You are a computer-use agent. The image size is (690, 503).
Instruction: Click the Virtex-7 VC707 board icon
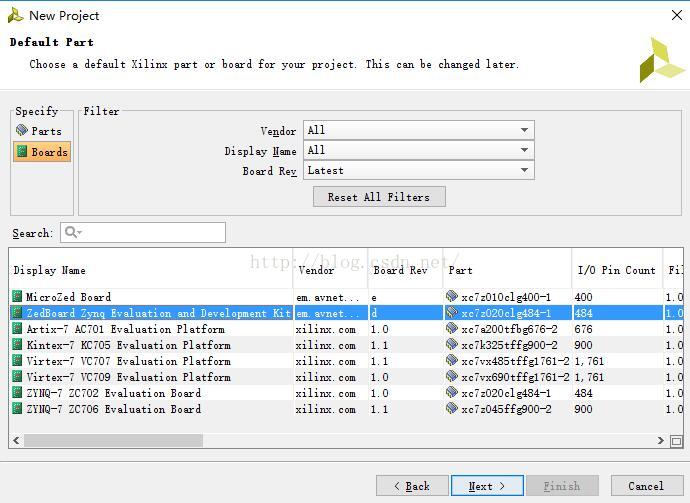tap(17, 361)
